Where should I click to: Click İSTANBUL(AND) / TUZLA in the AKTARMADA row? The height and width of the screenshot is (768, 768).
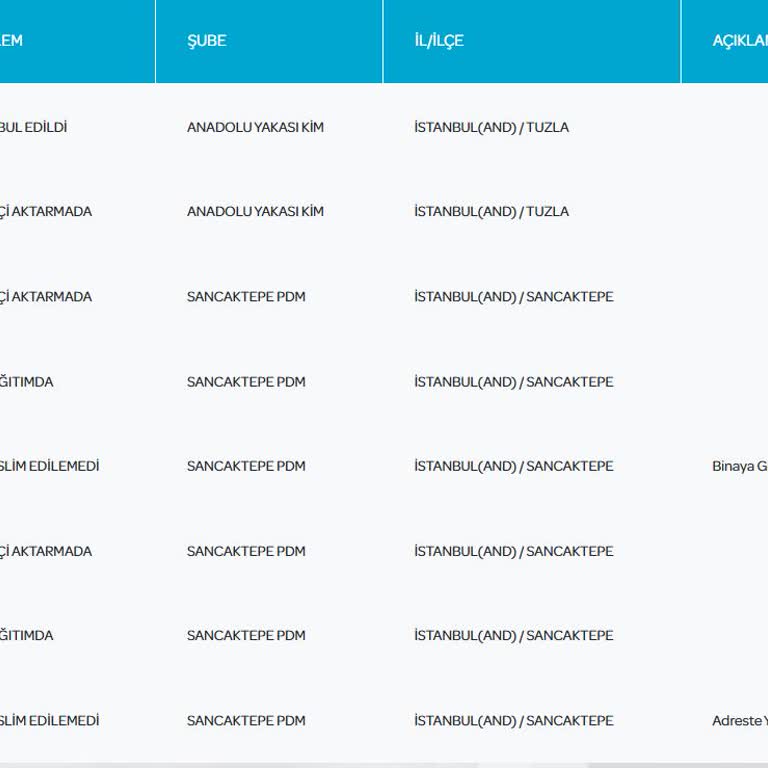491,212
